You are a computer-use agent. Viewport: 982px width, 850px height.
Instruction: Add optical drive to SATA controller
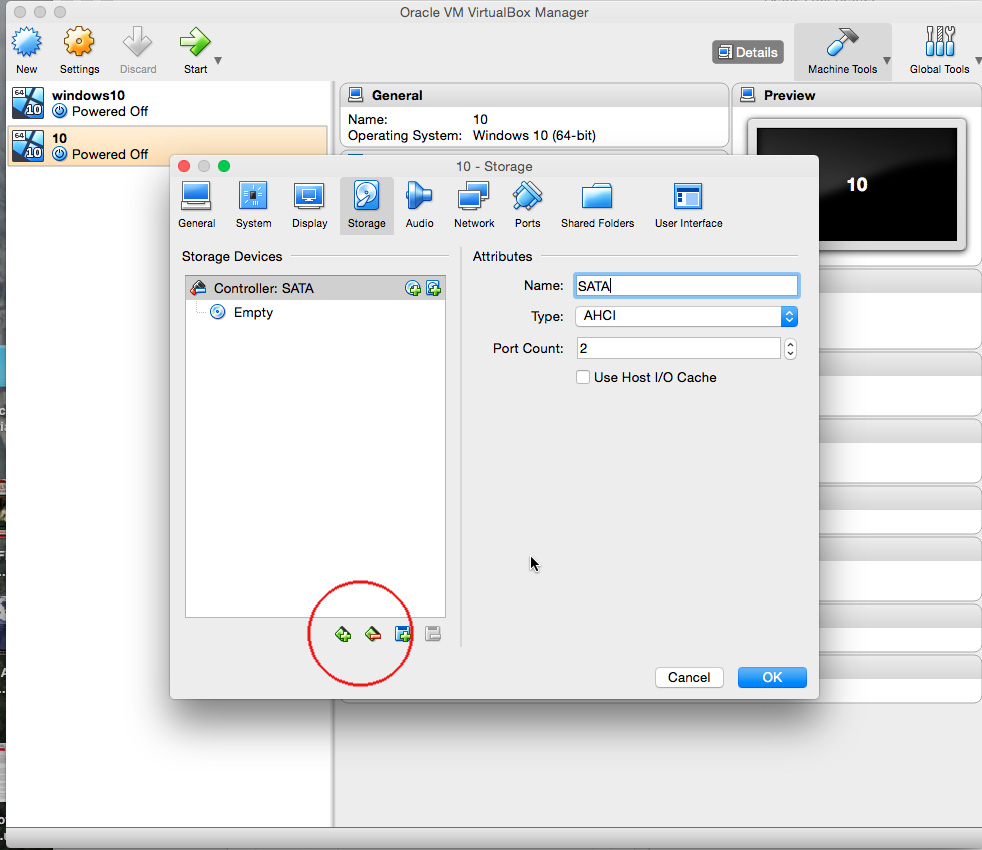(x=413, y=288)
